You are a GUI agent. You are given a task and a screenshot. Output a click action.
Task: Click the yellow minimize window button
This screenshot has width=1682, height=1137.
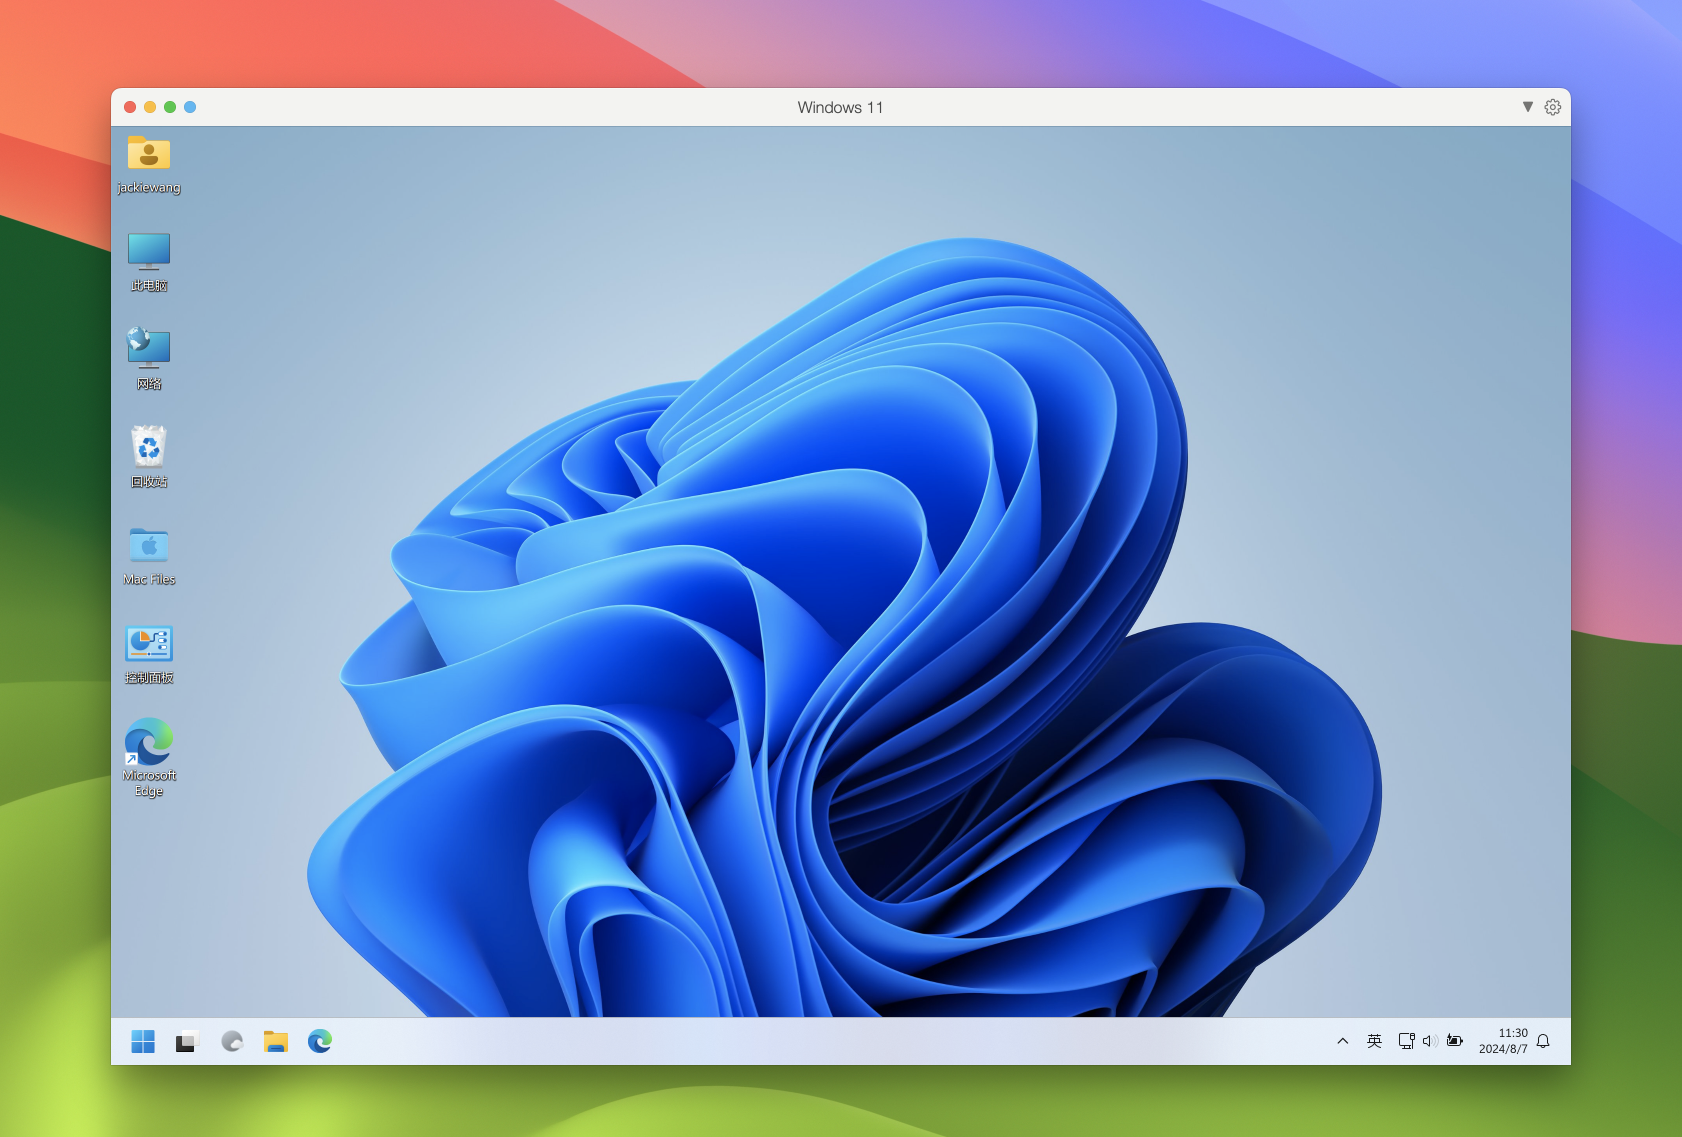150,107
